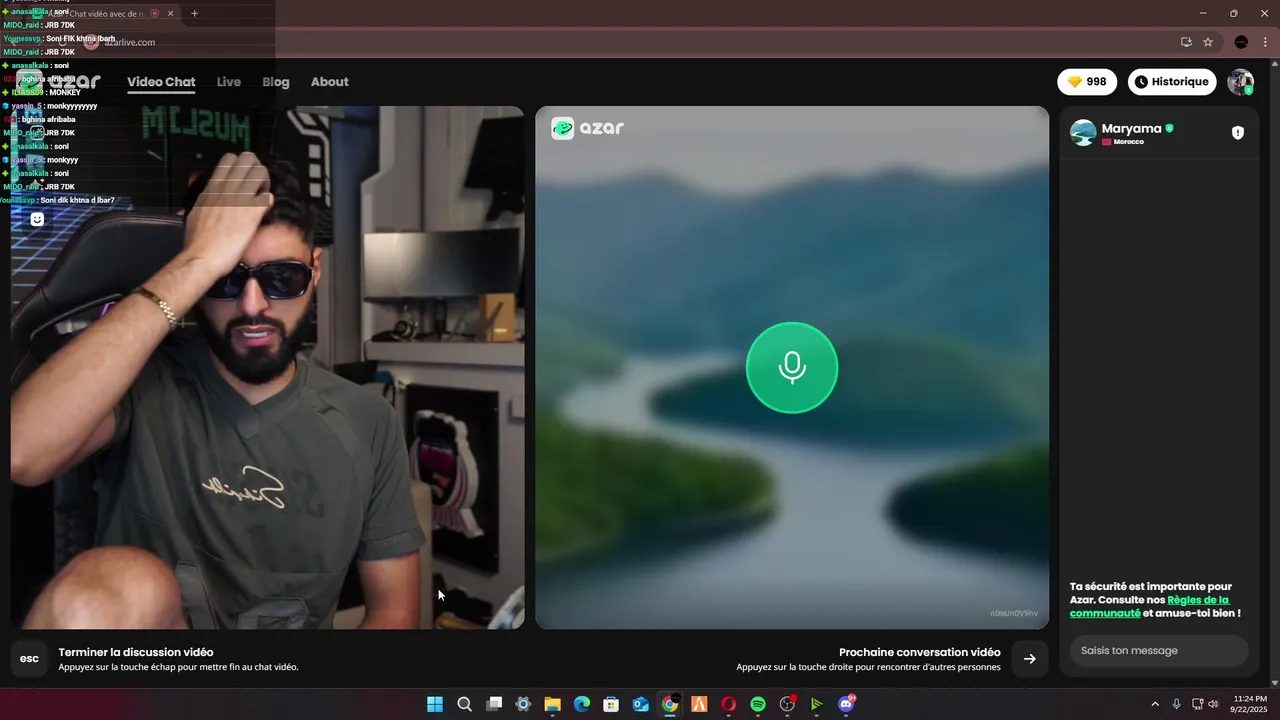Launch Microsoft Edge from the taskbar
The image size is (1280, 720).
[582, 704]
